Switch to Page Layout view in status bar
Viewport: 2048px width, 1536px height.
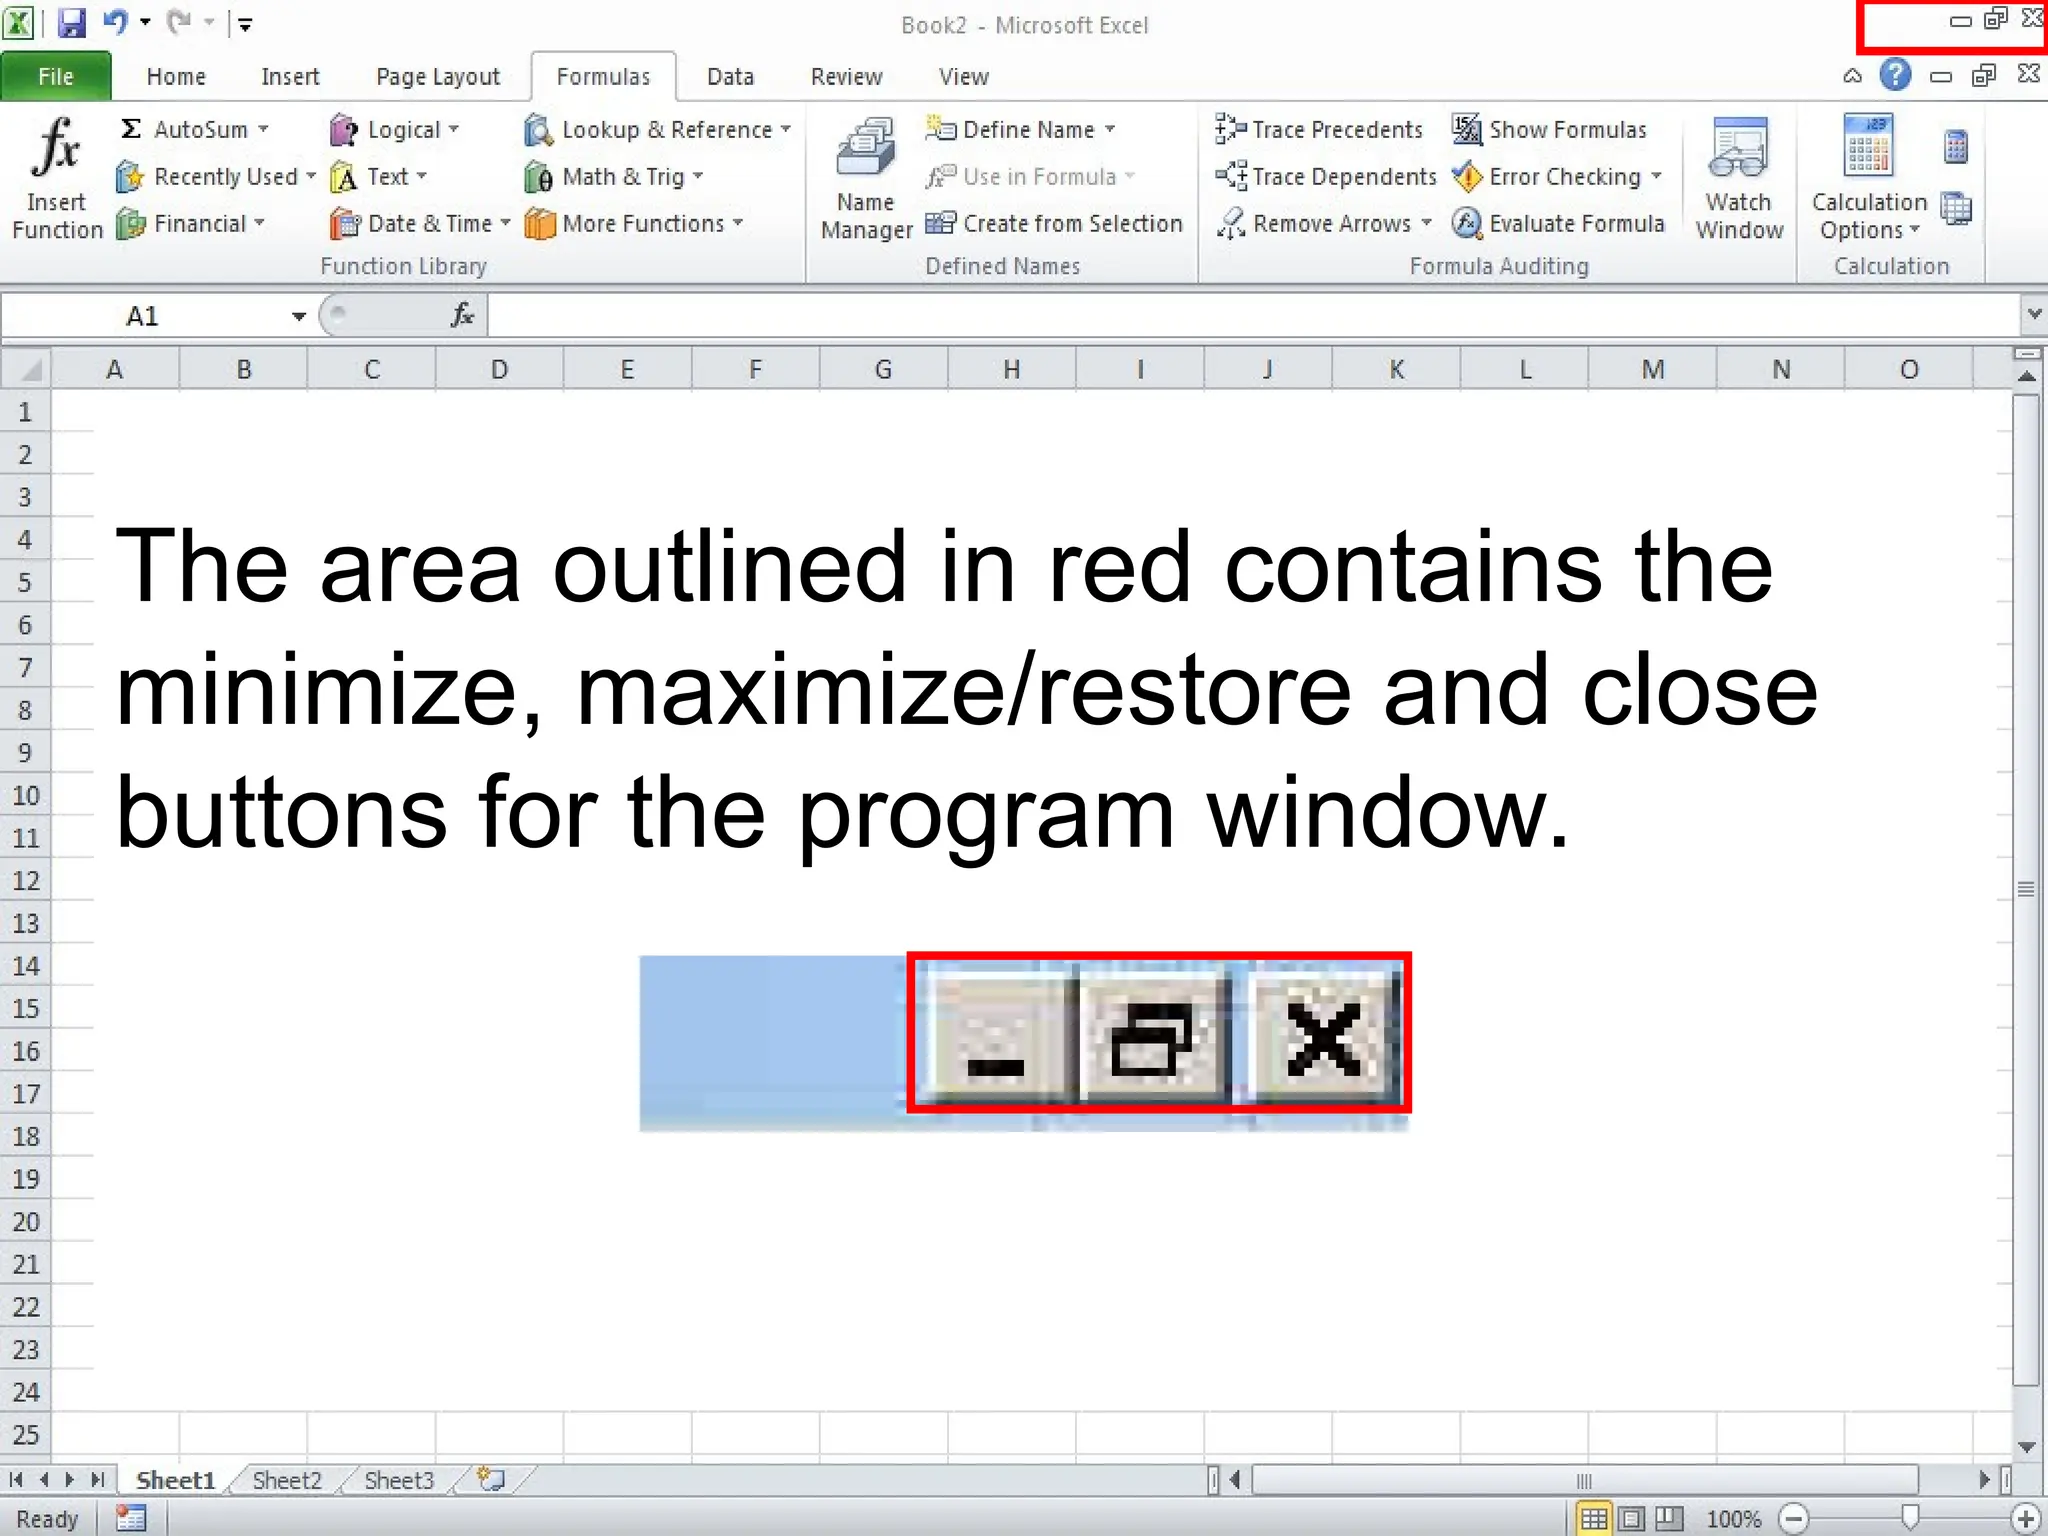click(x=1631, y=1519)
